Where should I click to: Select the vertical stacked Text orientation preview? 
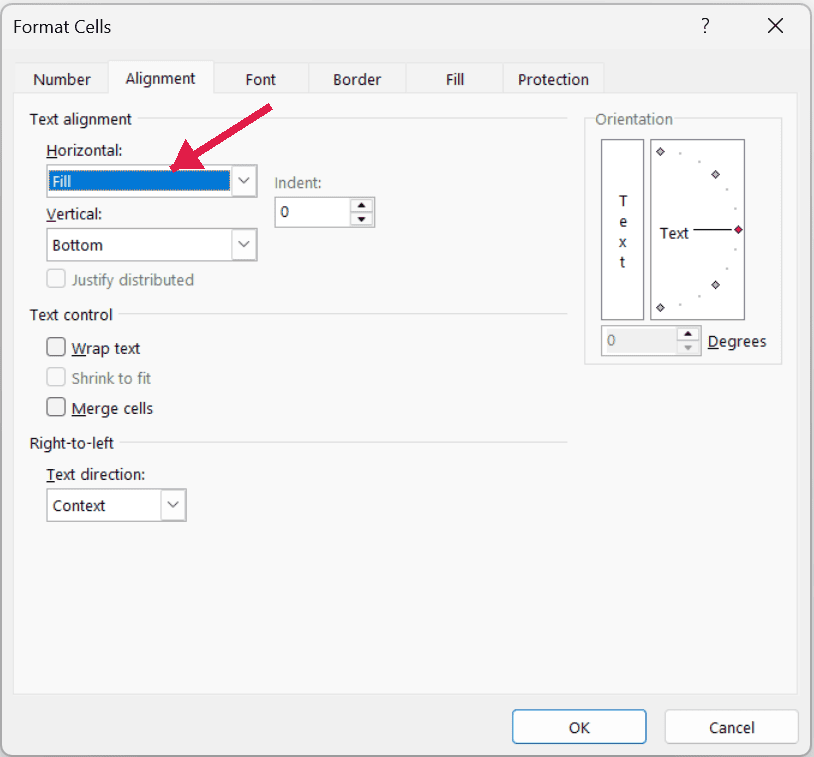(x=622, y=231)
